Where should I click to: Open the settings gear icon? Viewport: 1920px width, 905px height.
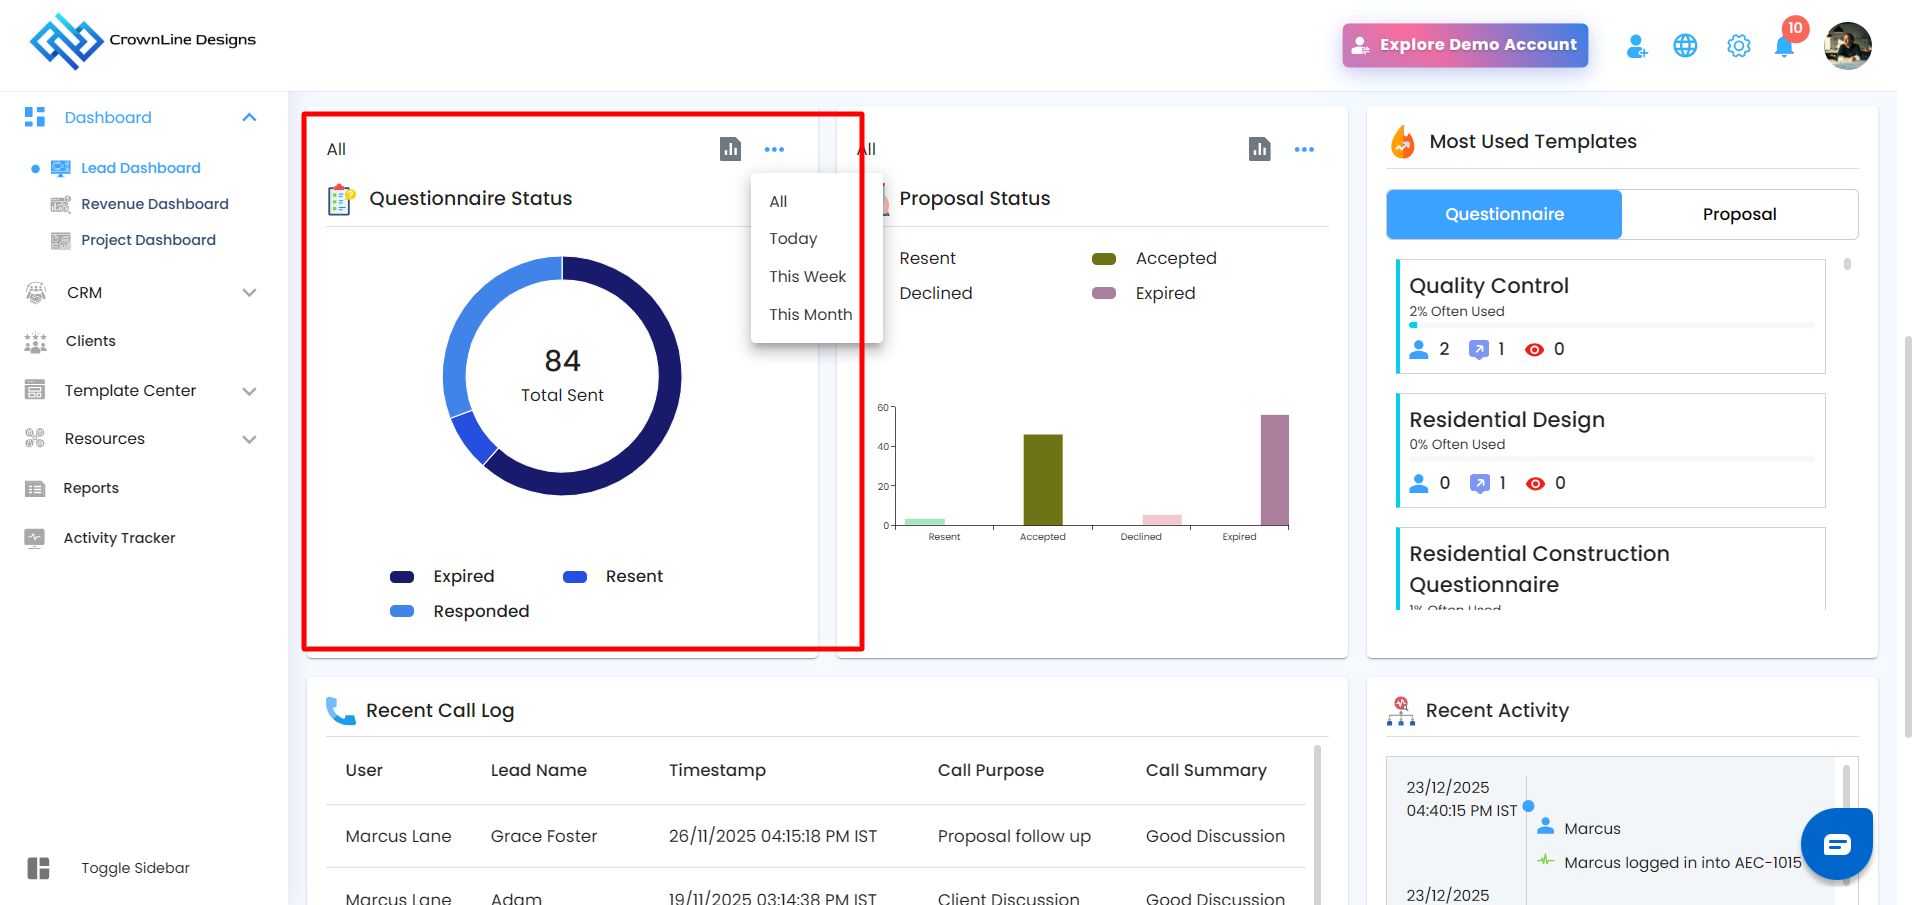click(x=1739, y=46)
